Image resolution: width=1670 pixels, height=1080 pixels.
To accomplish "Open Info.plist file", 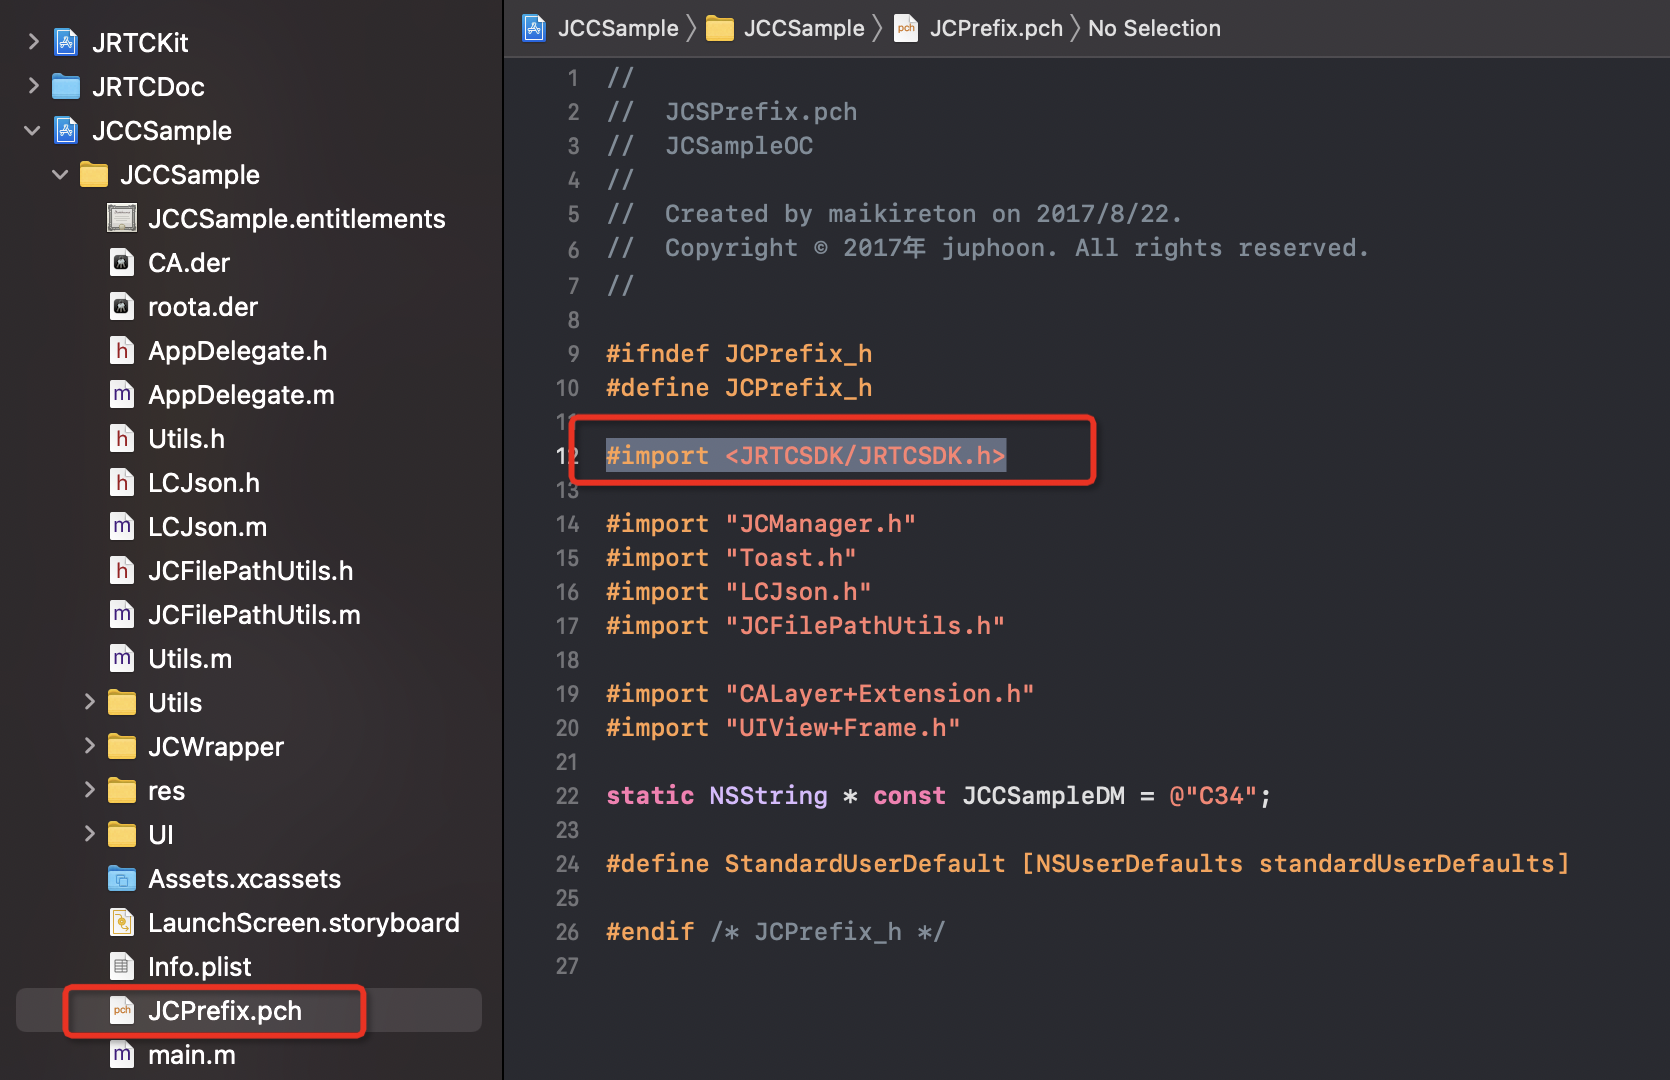I will tap(200, 967).
